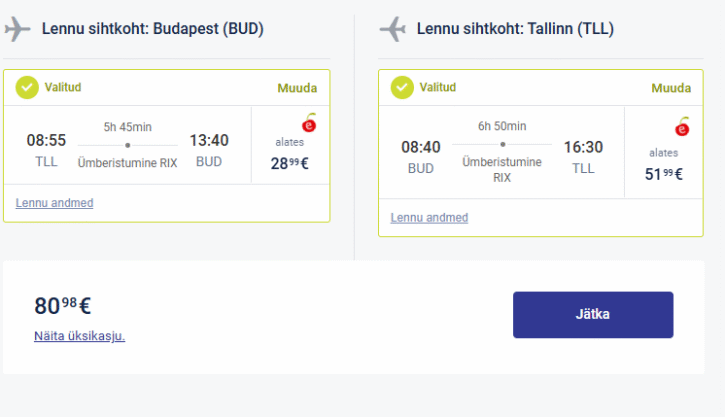The width and height of the screenshot is (725, 417).
Task: Click the airplane icon beside Budapest destination
Action: coord(18,29)
